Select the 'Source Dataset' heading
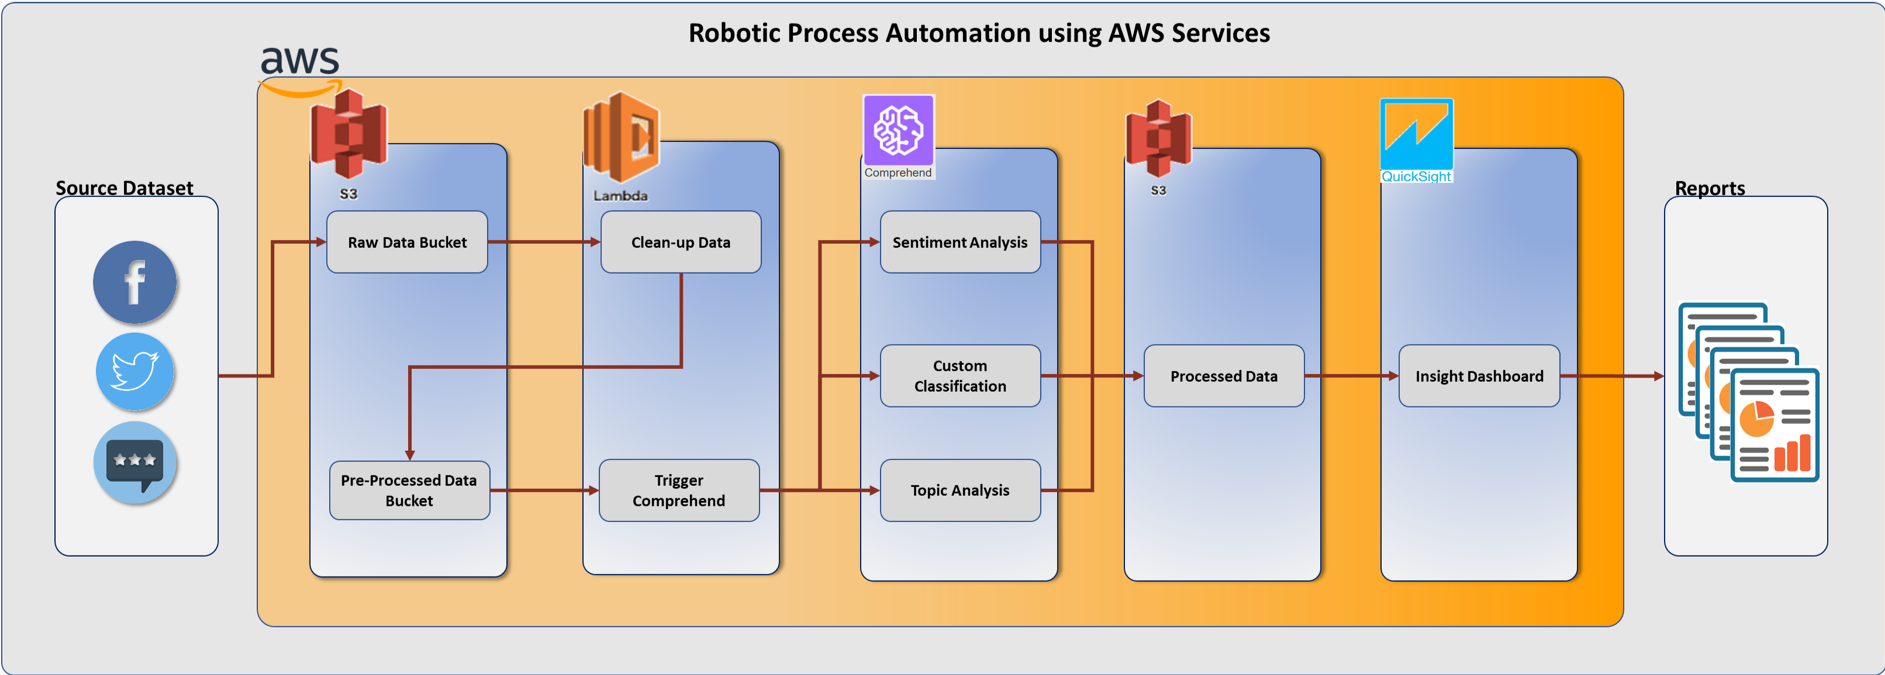1885x675 pixels. click(124, 188)
